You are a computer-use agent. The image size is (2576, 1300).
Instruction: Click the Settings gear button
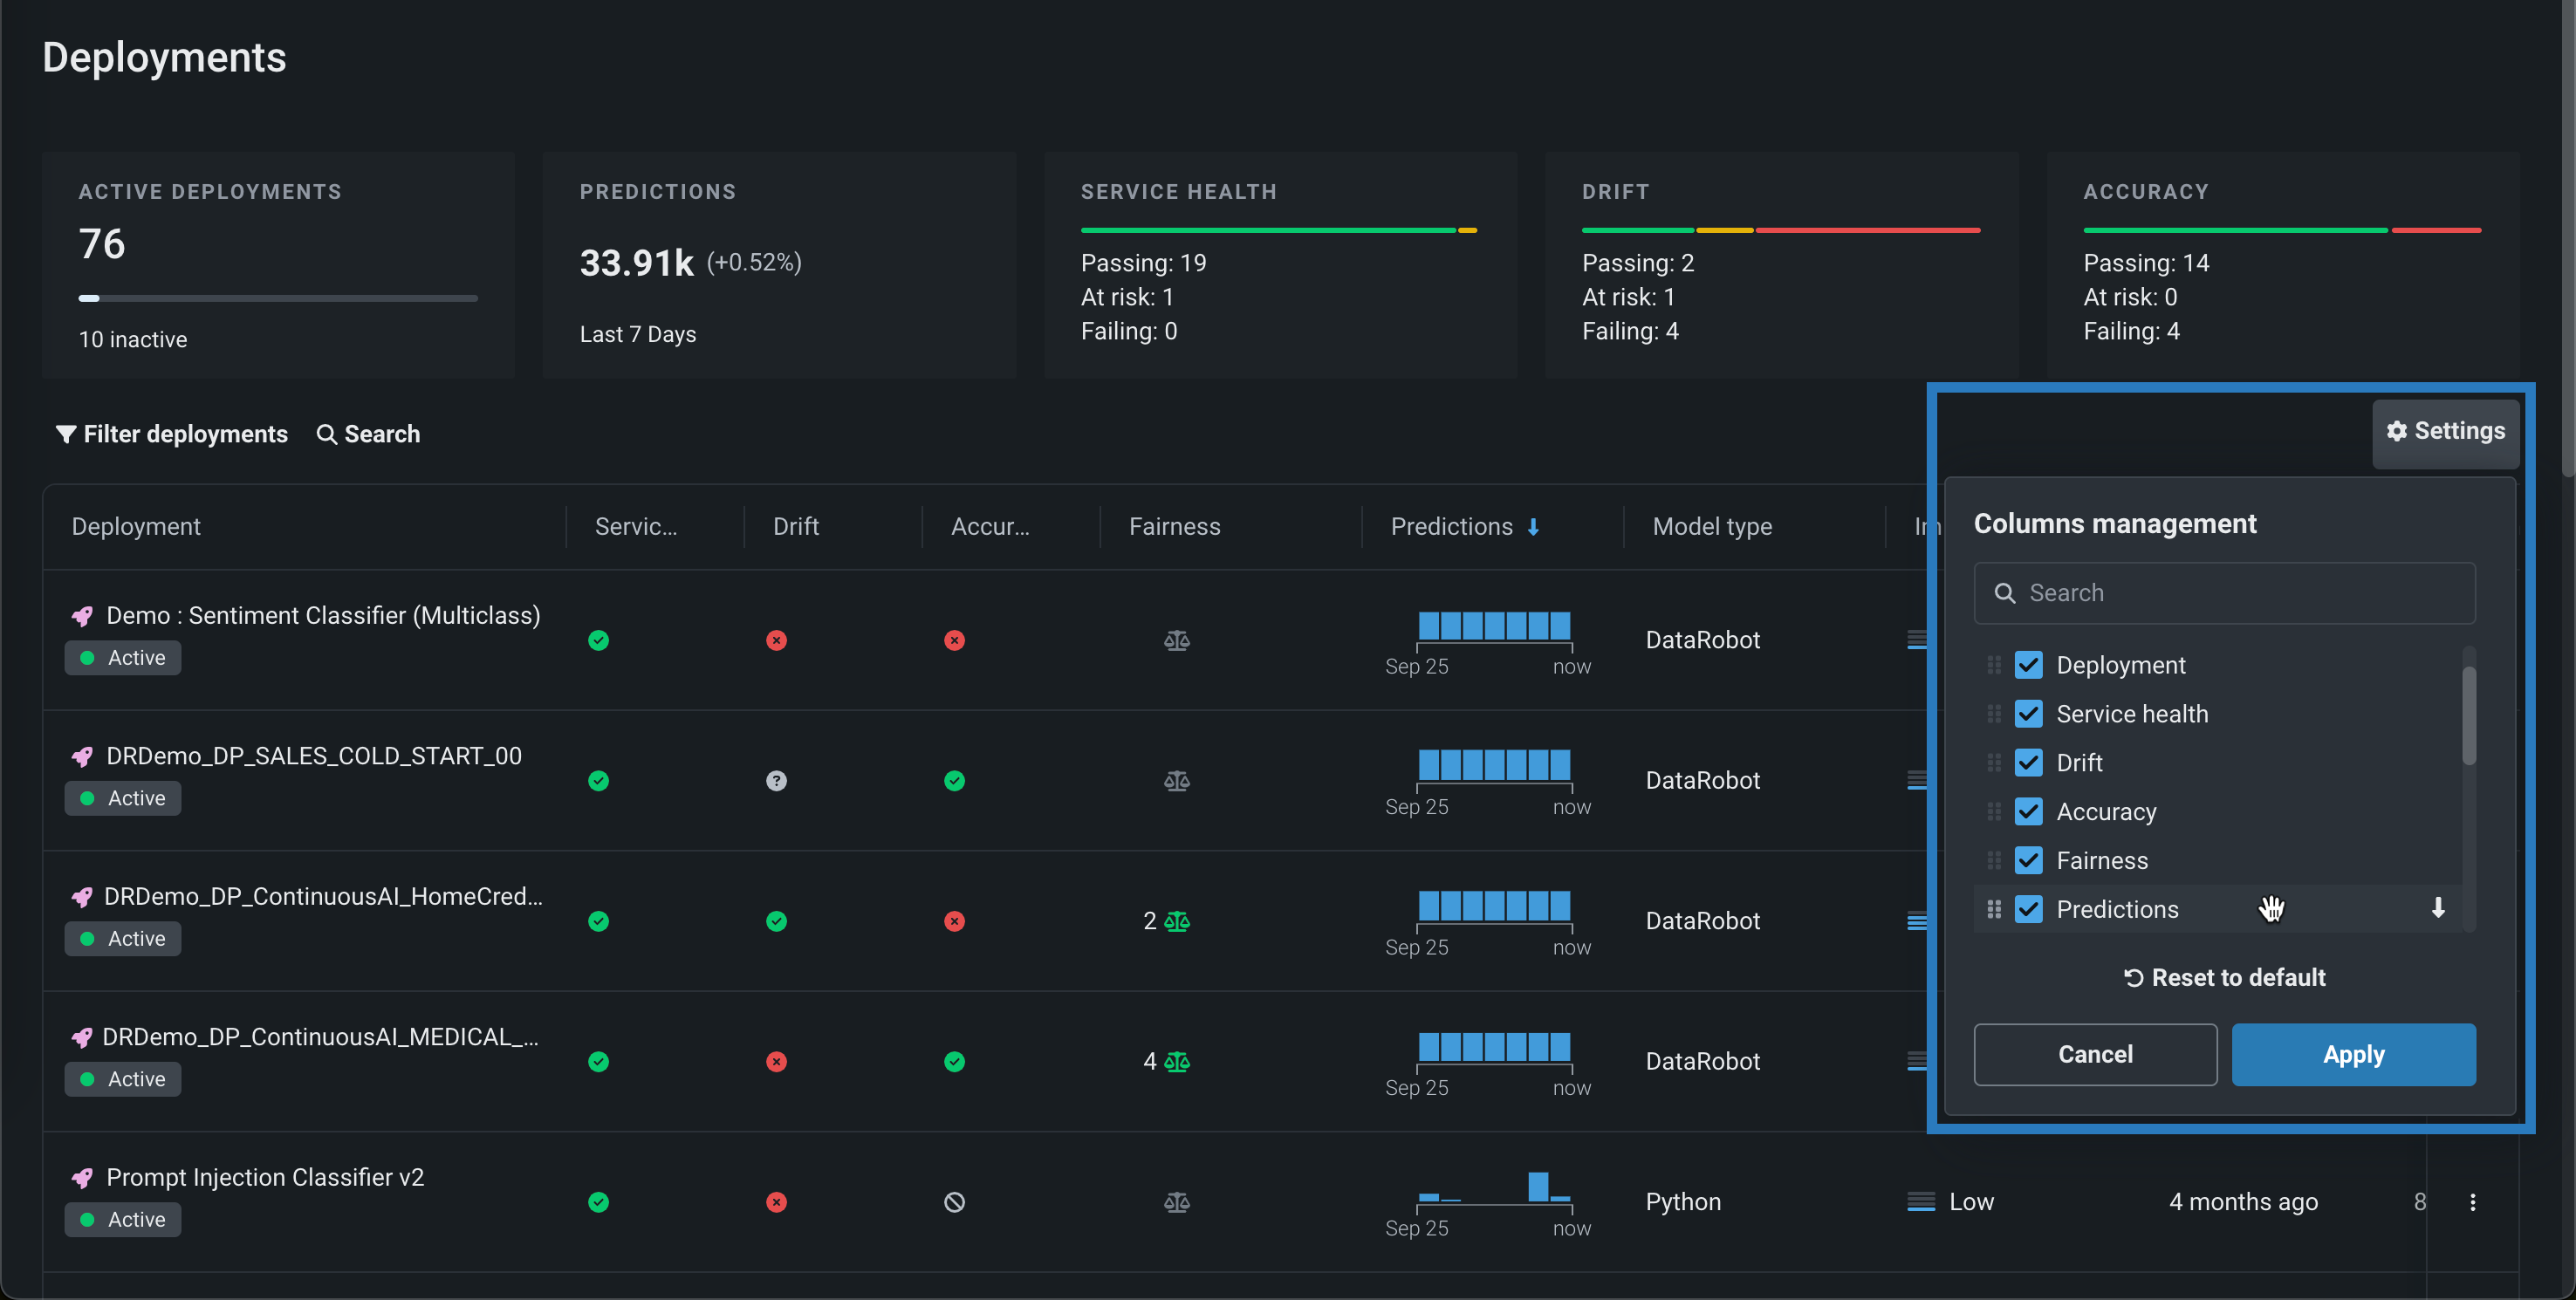pyautogui.click(x=2444, y=432)
